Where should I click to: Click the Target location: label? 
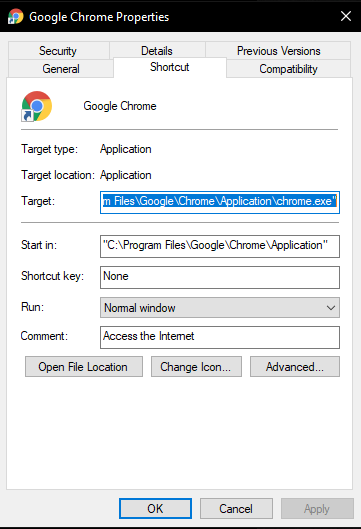(x=58, y=175)
